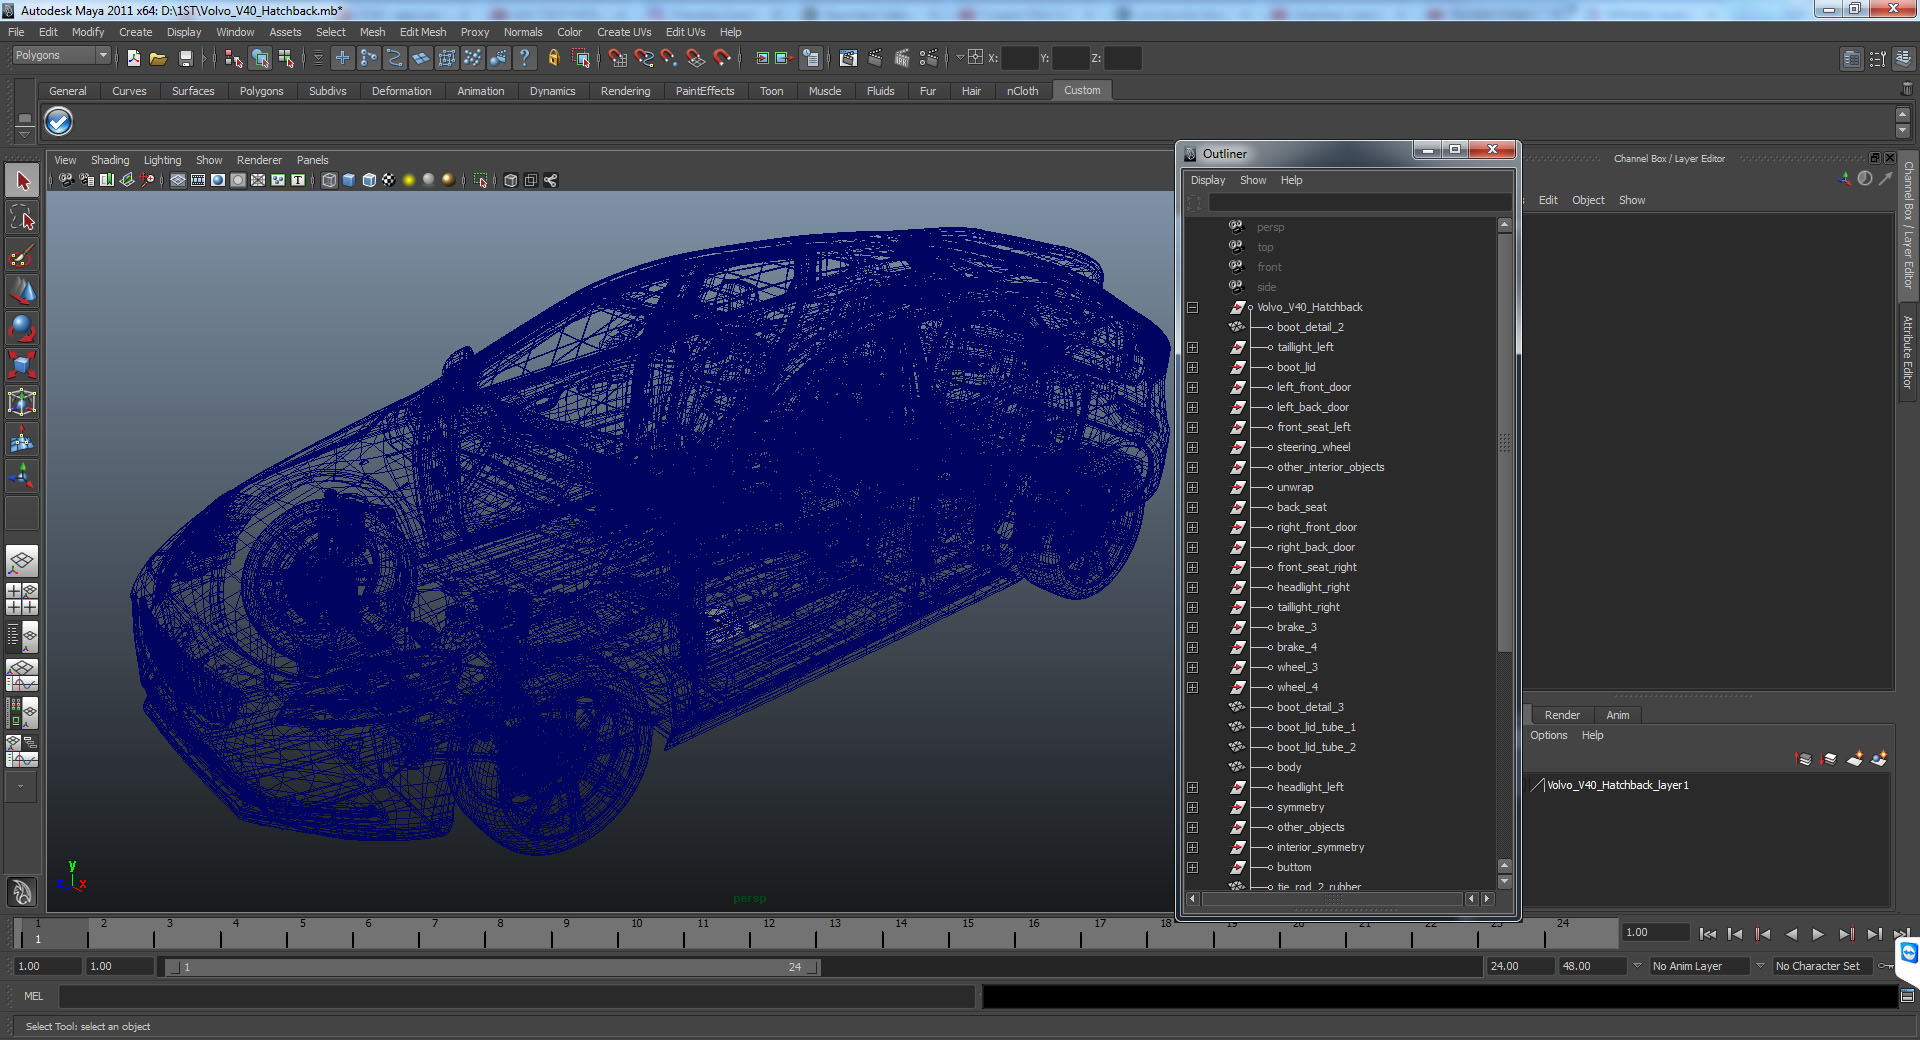
Task: Toggle lock selection padlock icon
Action: tap(553, 58)
